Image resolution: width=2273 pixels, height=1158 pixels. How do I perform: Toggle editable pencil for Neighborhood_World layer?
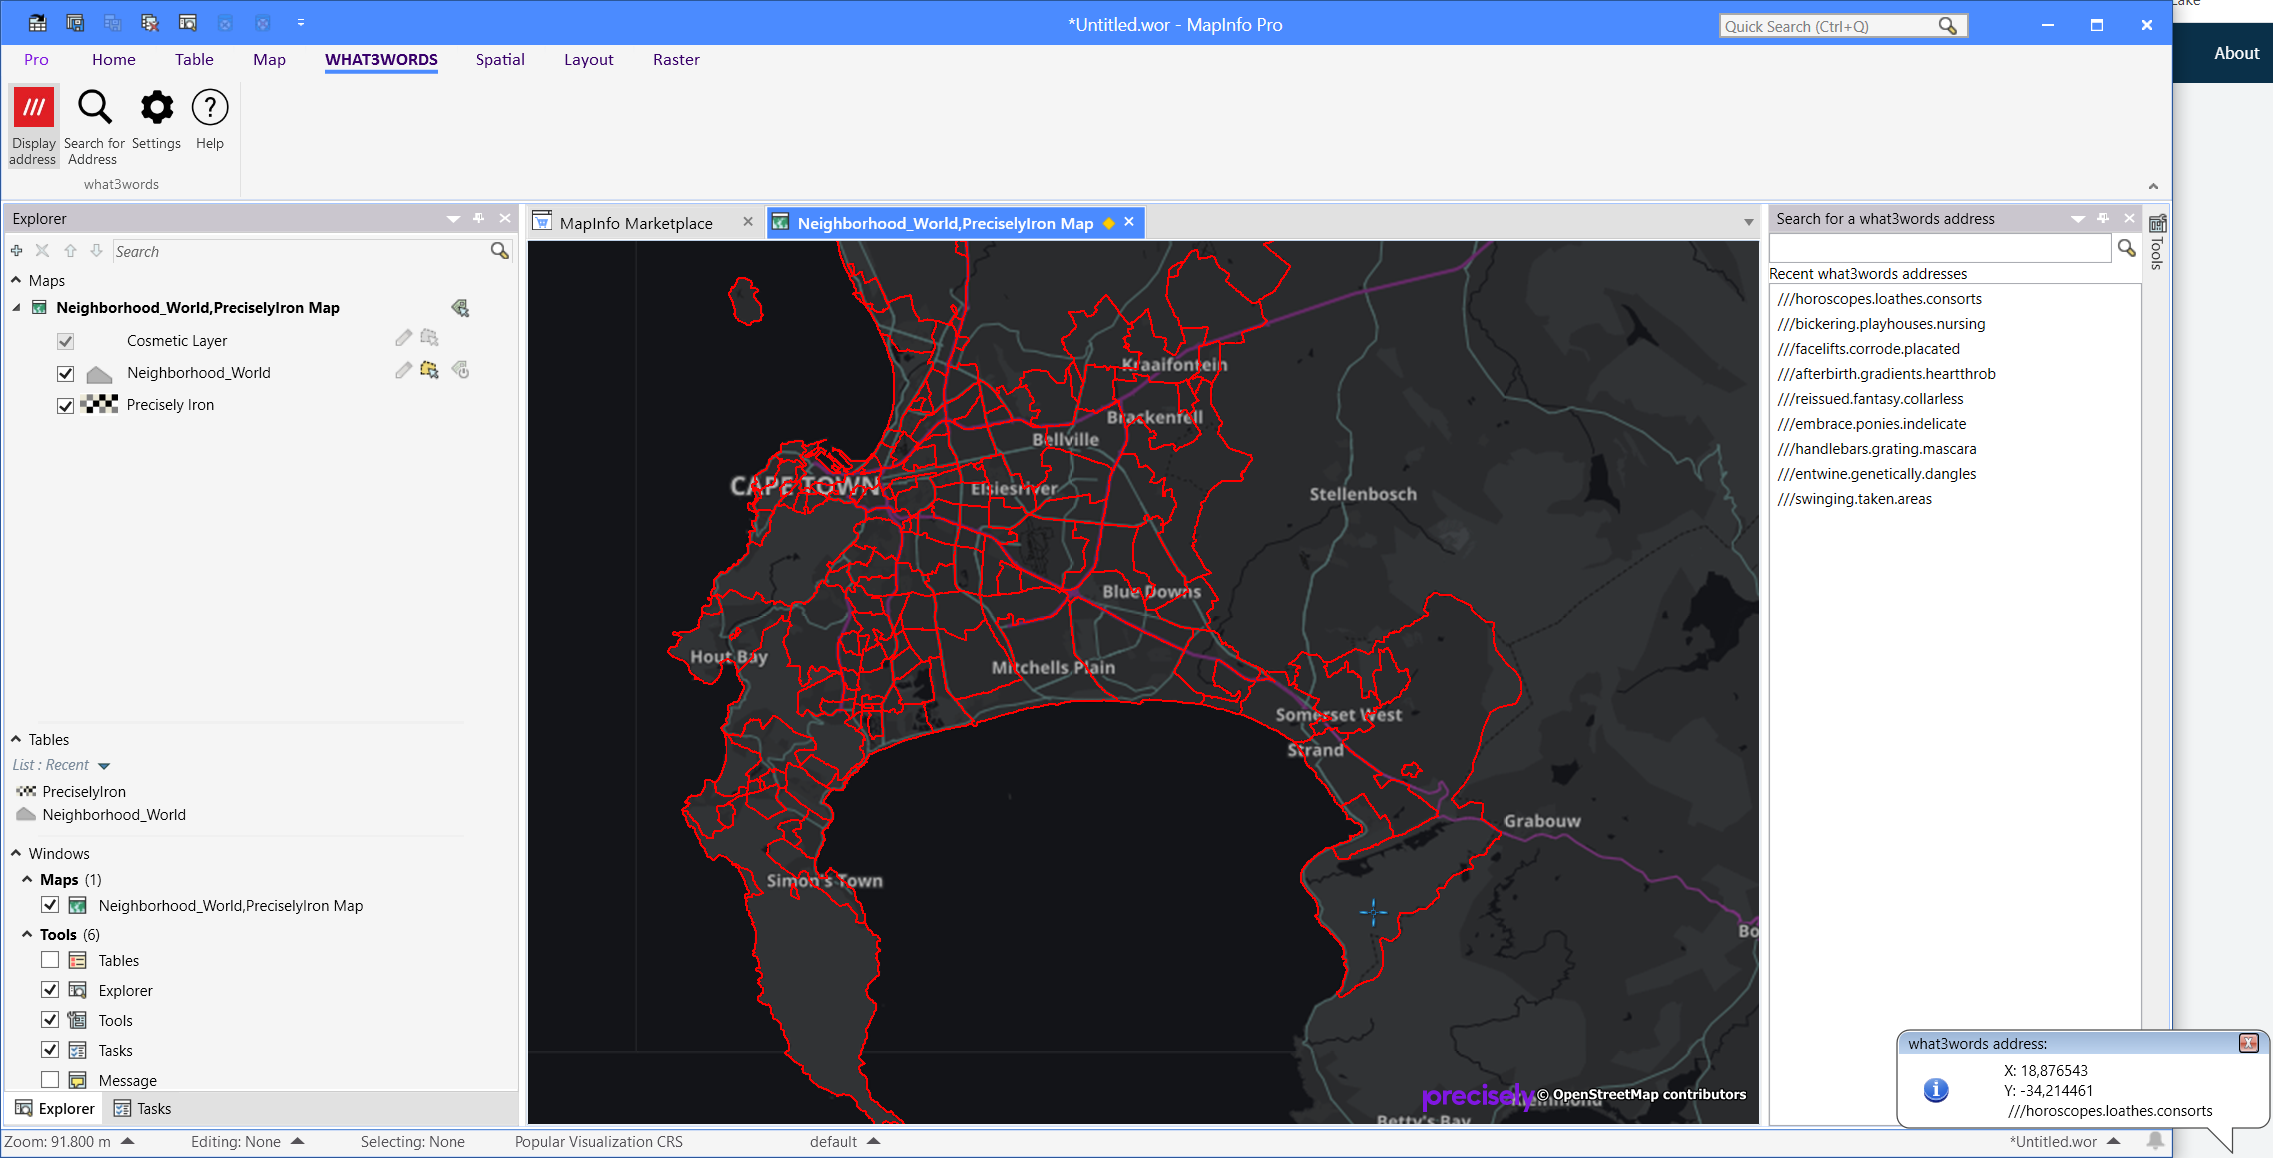[x=403, y=371]
